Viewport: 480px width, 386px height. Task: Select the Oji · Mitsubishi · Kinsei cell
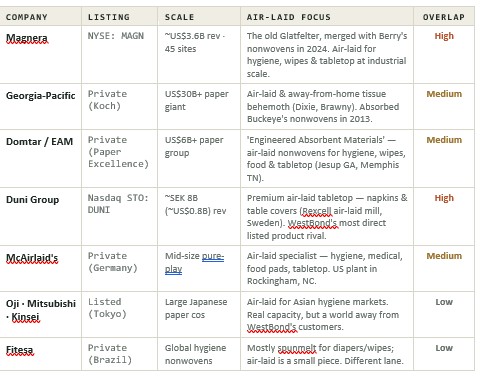pos(41,315)
